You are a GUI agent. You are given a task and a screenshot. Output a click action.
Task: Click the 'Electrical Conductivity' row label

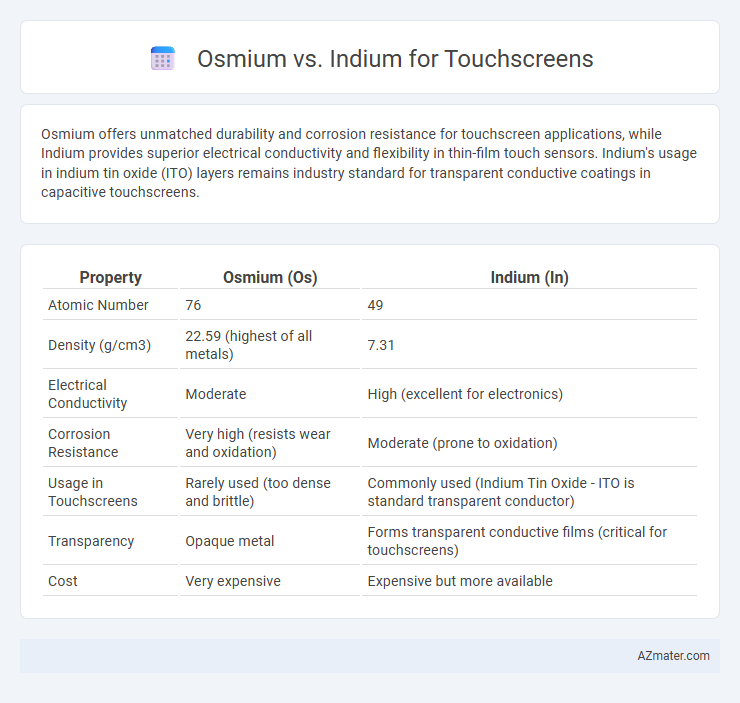point(88,394)
